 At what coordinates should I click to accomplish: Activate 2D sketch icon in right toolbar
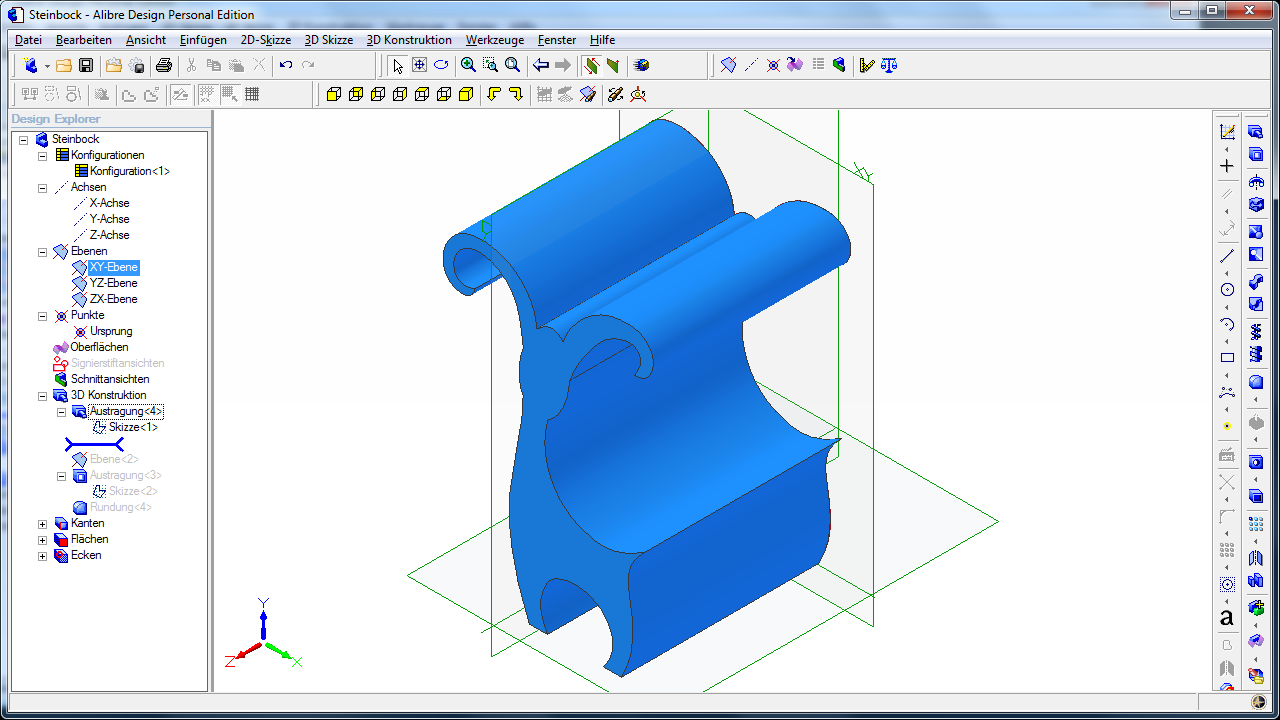click(x=1227, y=132)
